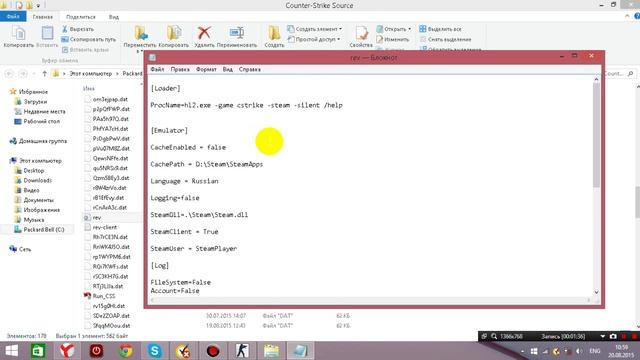
Task: Open the Вид menu in Notepad
Action: click(228, 69)
